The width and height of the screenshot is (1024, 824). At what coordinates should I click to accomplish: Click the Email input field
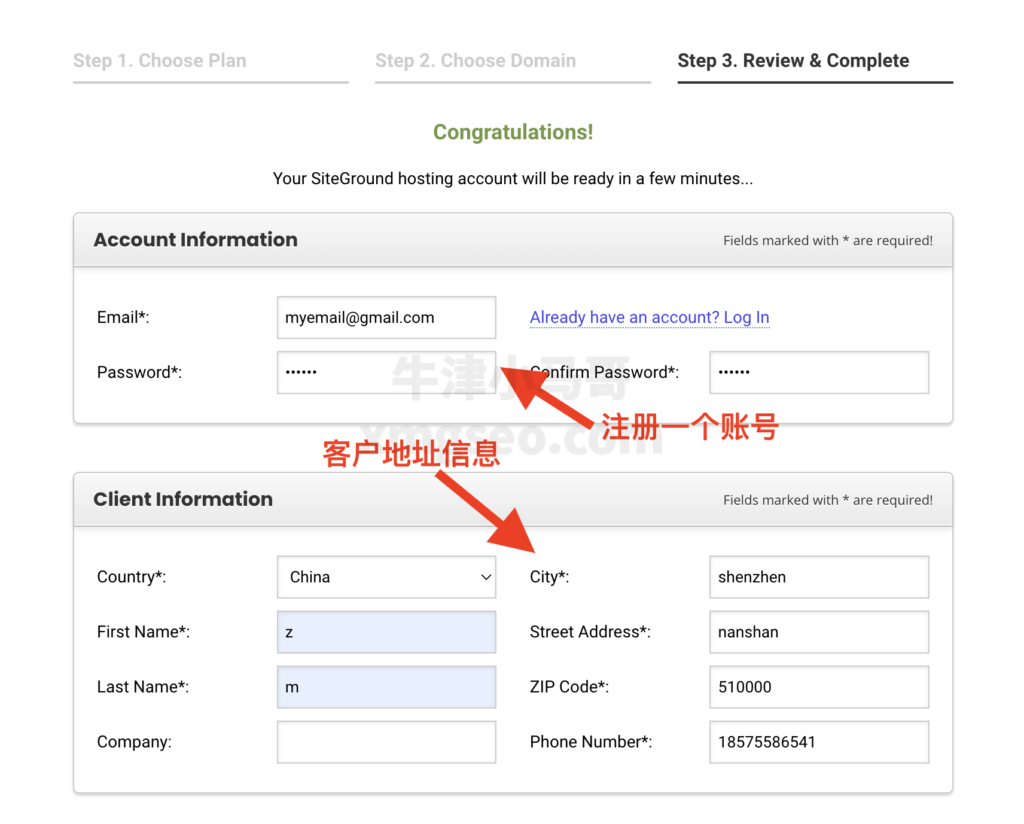coord(386,318)
